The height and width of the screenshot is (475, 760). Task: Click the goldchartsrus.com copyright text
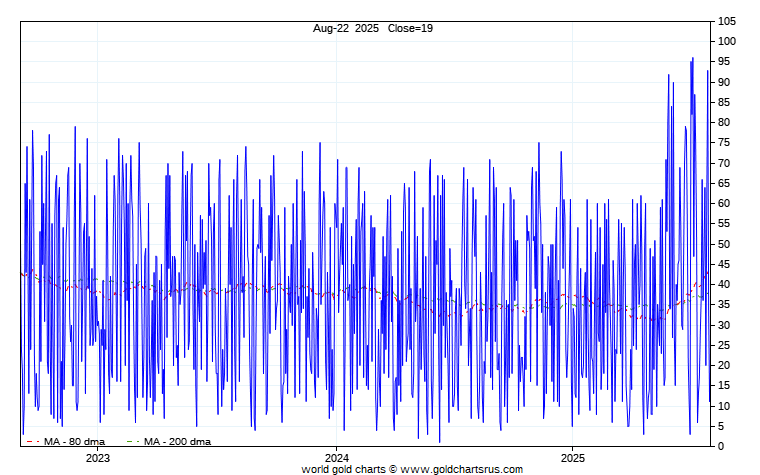pyautogui.click(x=412, y=469)
